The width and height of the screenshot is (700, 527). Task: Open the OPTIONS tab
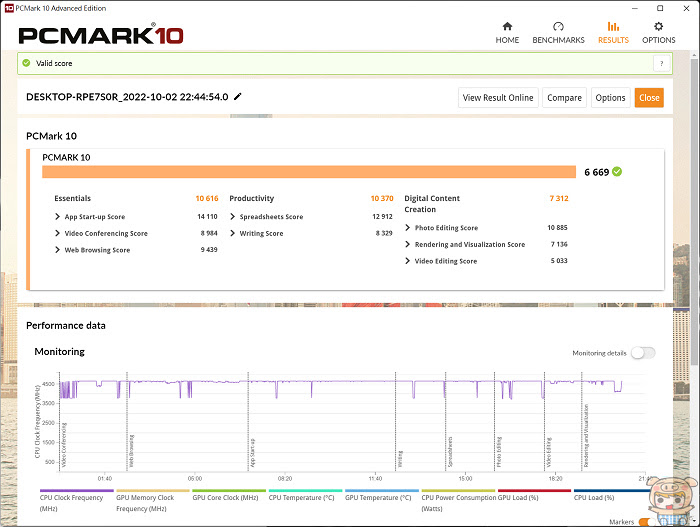tap(658, 33)
